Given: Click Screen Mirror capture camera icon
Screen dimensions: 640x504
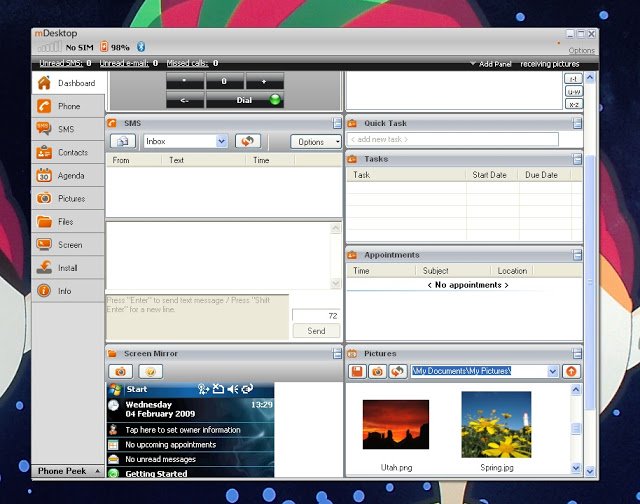Looking at the screenshot, I should tap(120, 372).
